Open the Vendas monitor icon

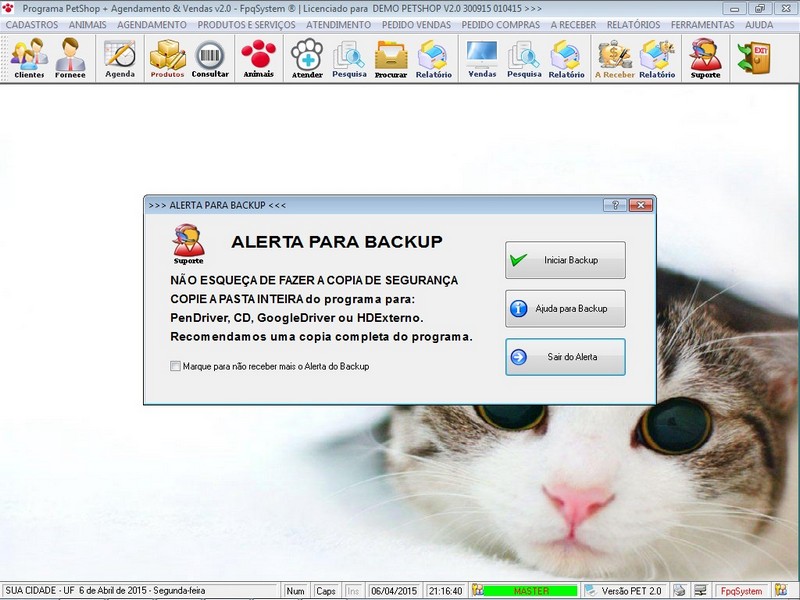(x=482, y=58)
